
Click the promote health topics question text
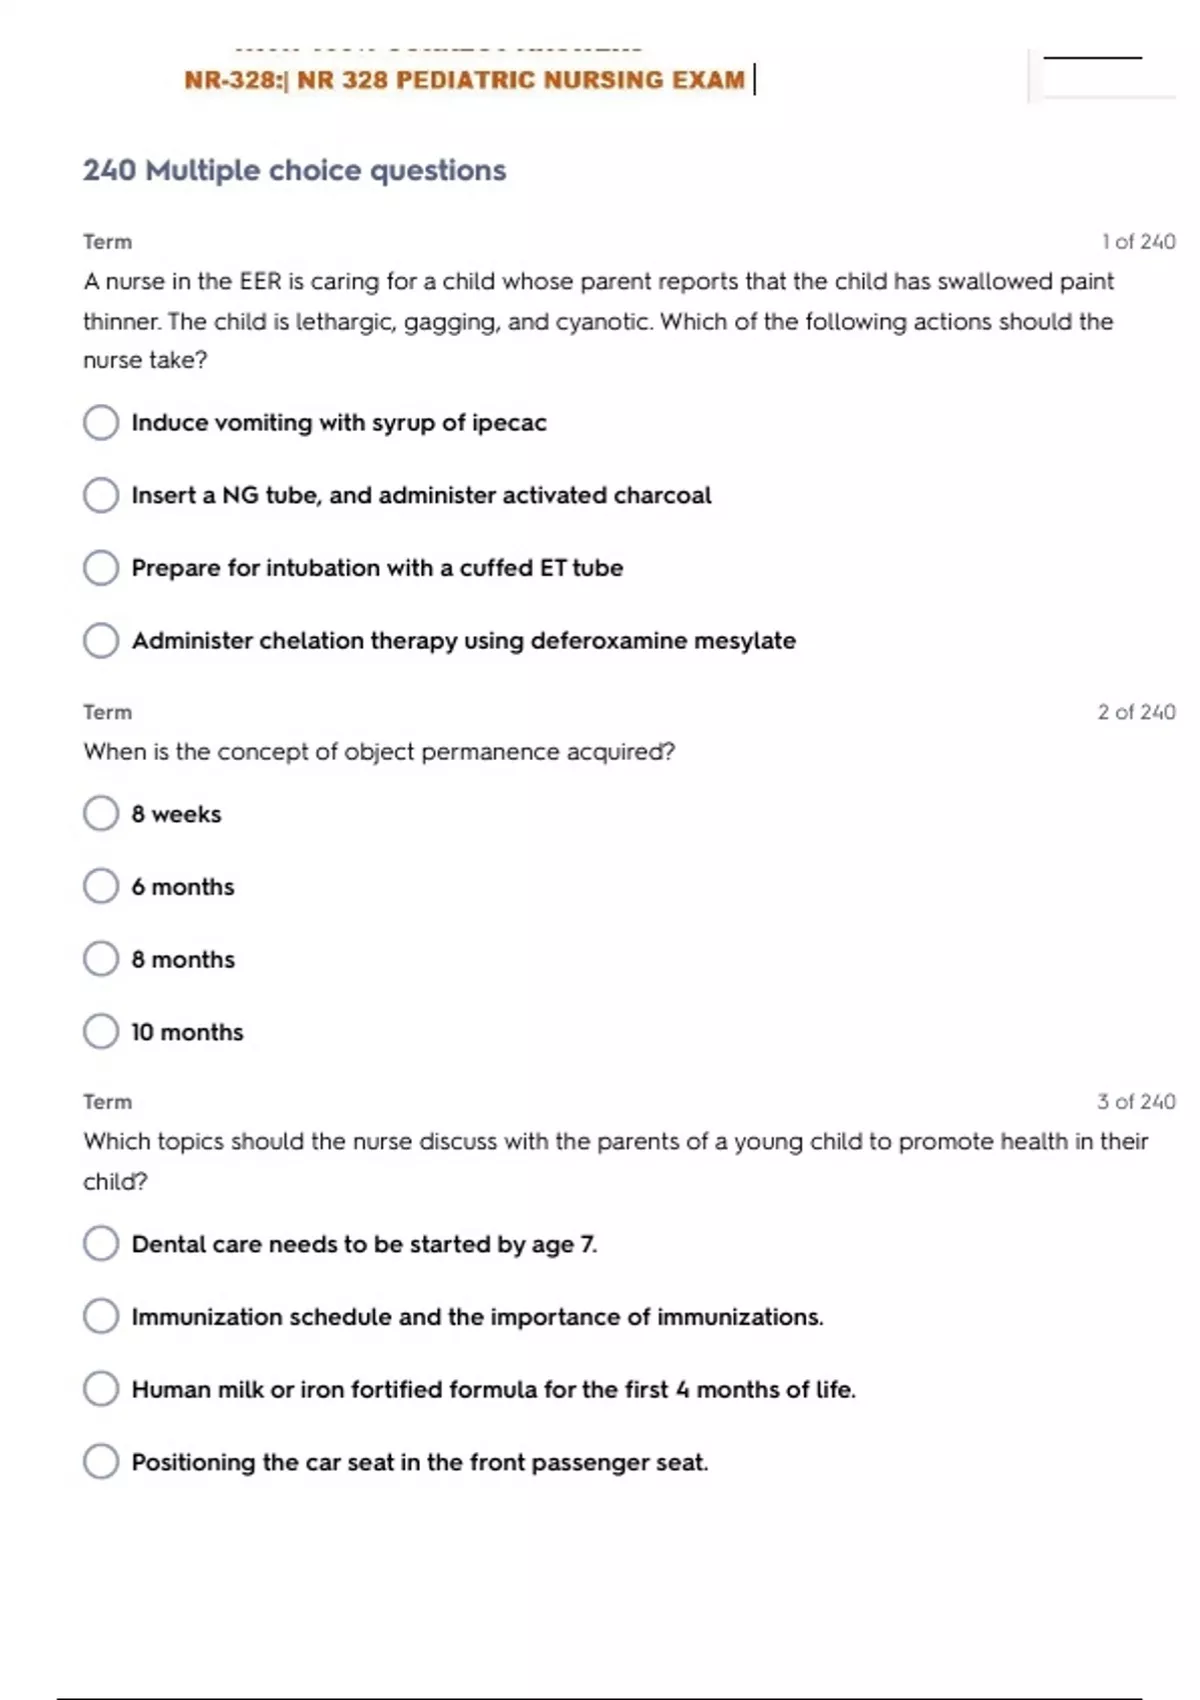[615, 1142]
